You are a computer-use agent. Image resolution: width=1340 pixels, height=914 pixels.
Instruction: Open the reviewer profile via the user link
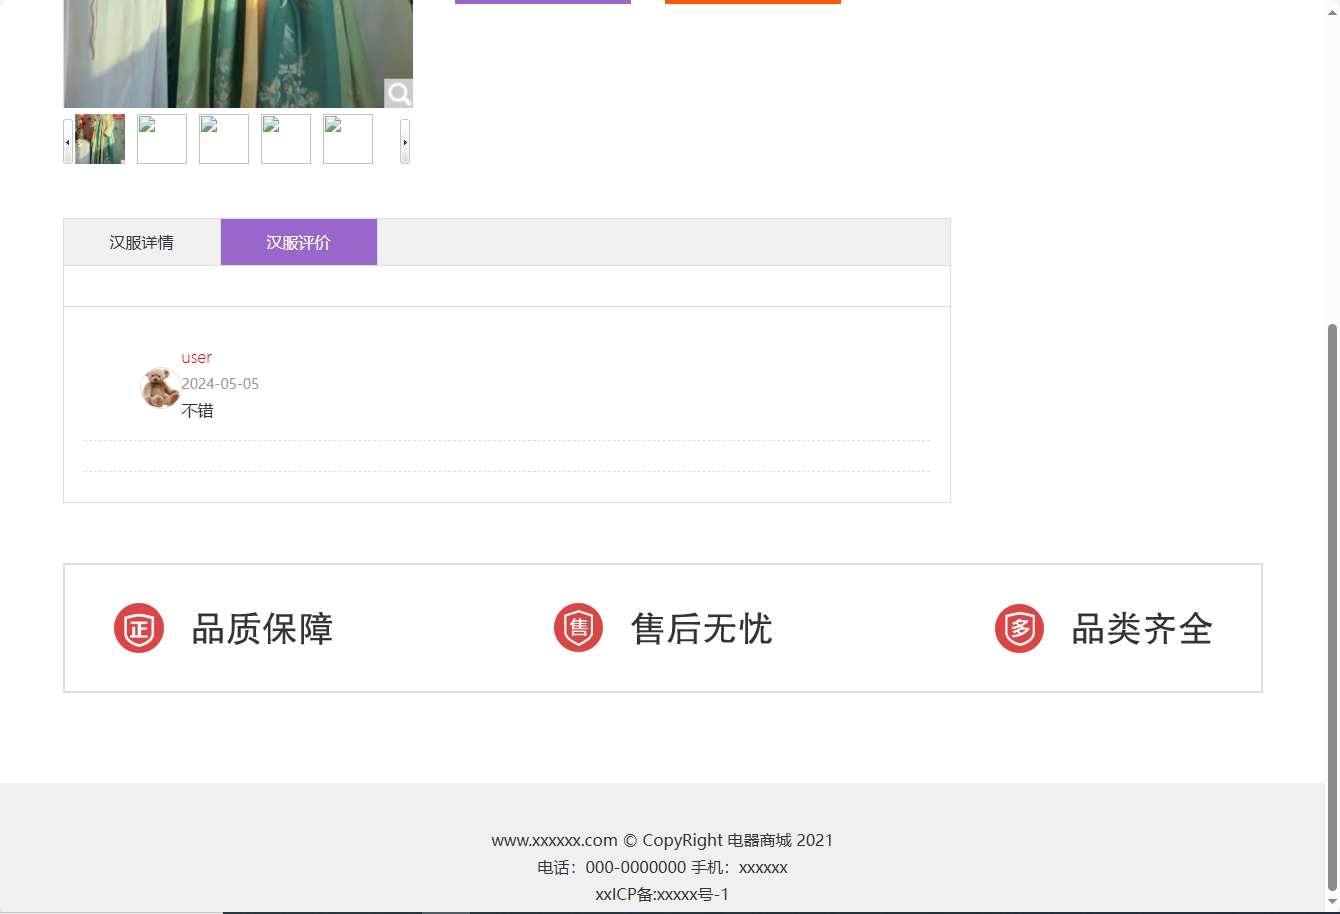196,357
